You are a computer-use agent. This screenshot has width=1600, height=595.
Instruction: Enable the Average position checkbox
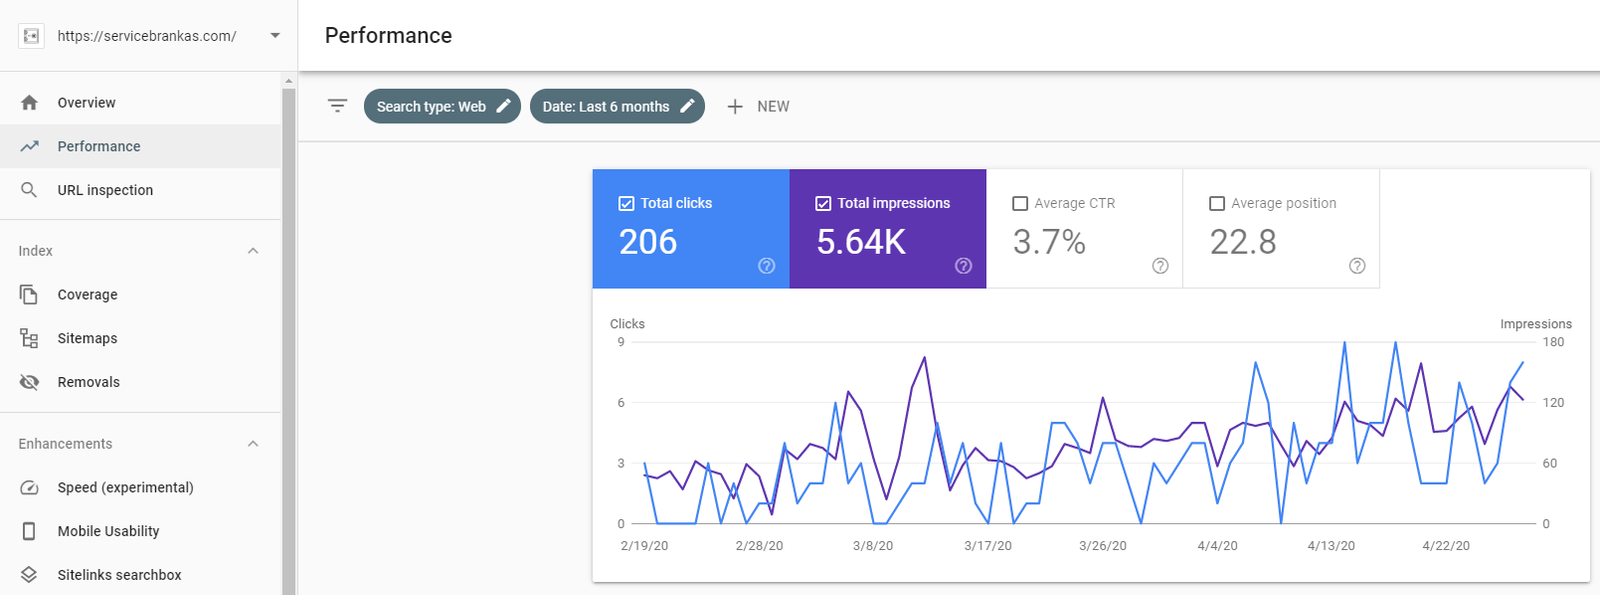tap(1217, 203)
